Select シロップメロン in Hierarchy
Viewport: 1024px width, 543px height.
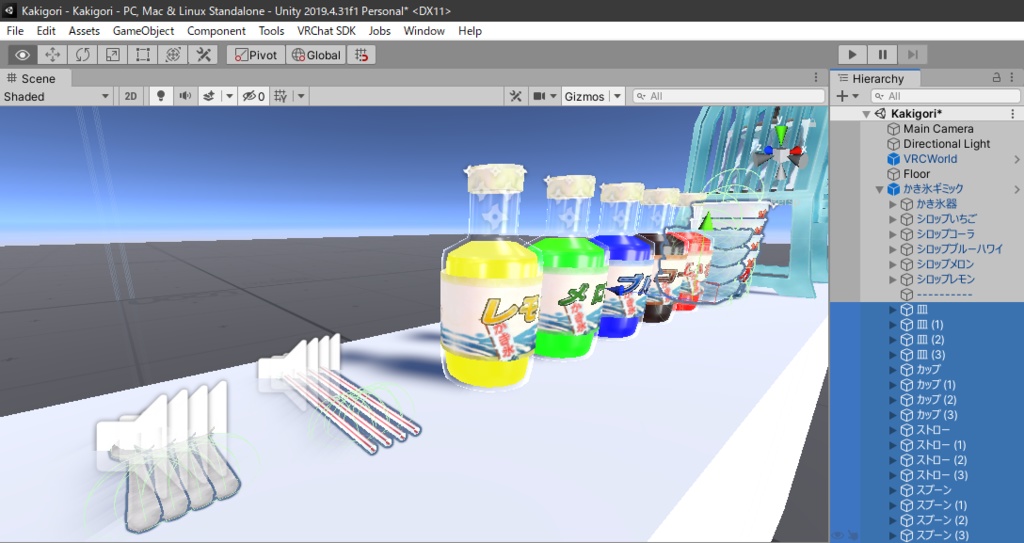944,264
